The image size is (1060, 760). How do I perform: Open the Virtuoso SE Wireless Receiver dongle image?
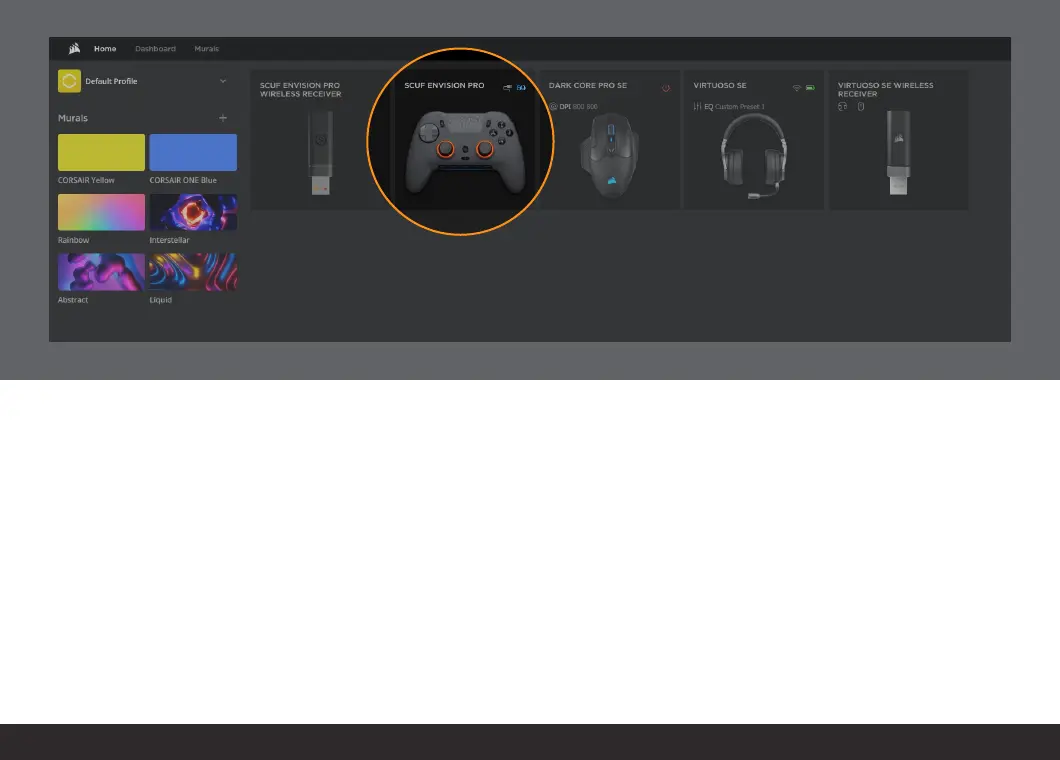898,153
